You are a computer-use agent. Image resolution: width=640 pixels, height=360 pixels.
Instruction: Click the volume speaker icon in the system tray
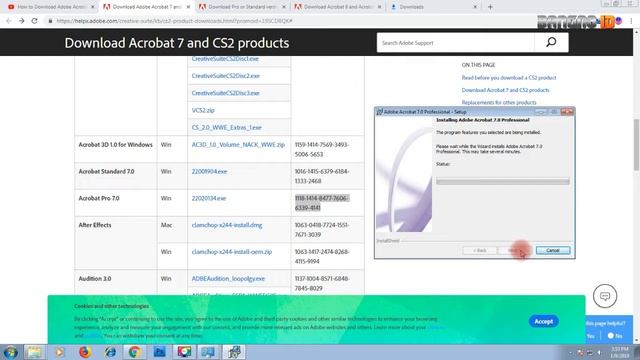coord(600,353)
